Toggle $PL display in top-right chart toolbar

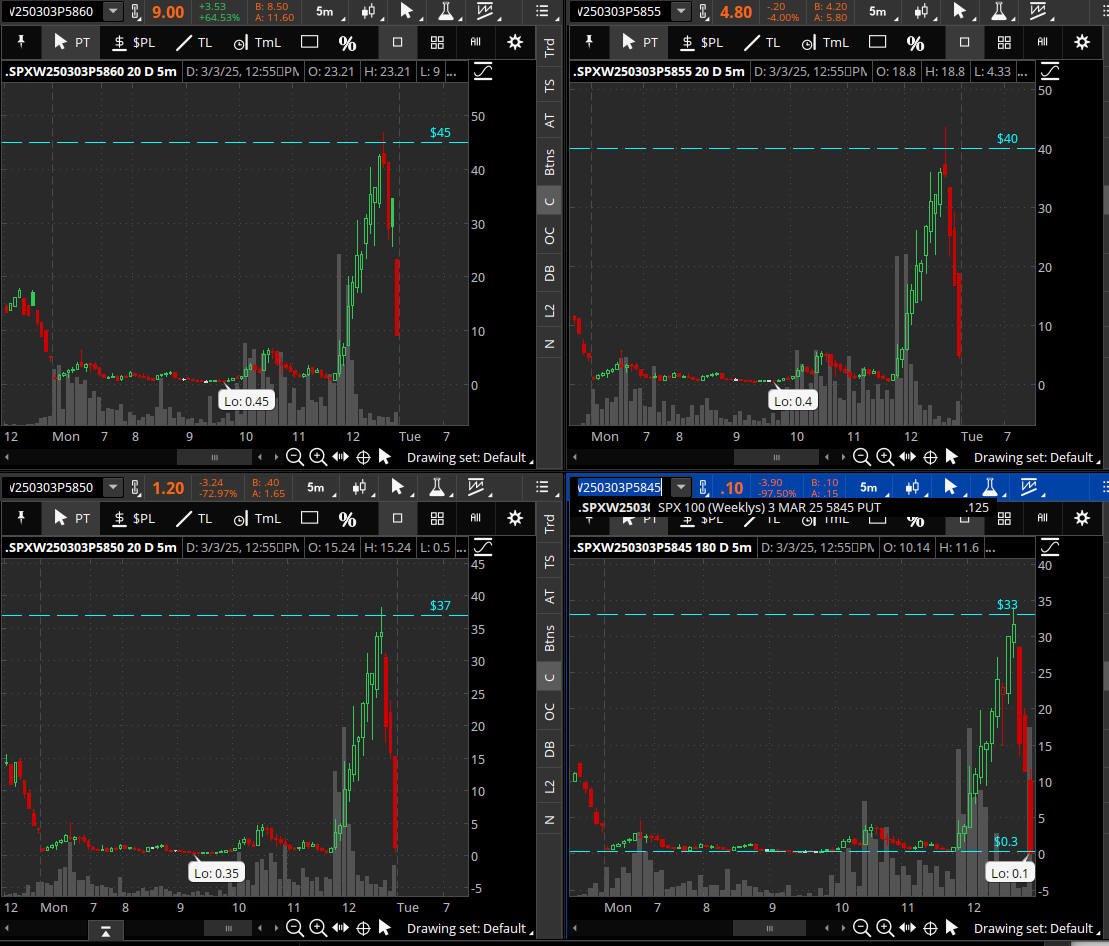[702, 42]
